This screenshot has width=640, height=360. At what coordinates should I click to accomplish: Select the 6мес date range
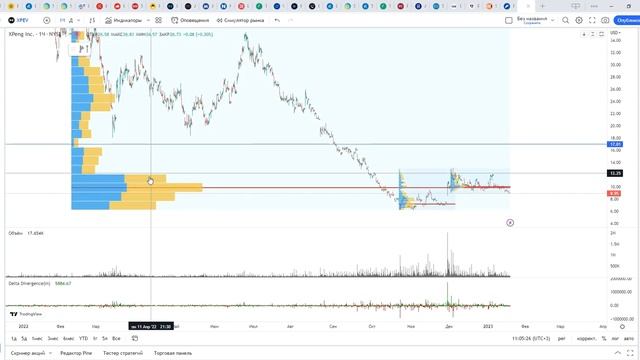[x=69, y=338]
